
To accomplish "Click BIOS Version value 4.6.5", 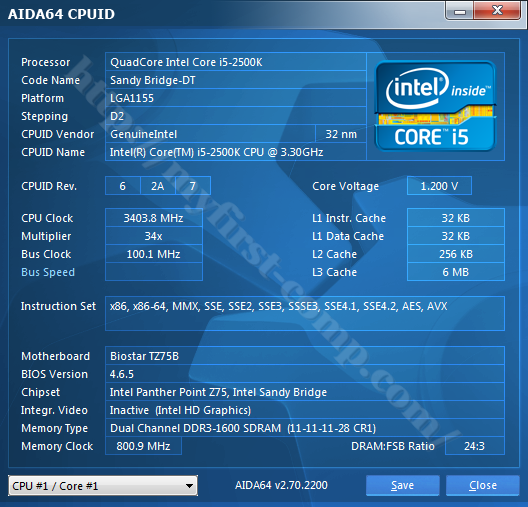I will click(x=305, y=374).
